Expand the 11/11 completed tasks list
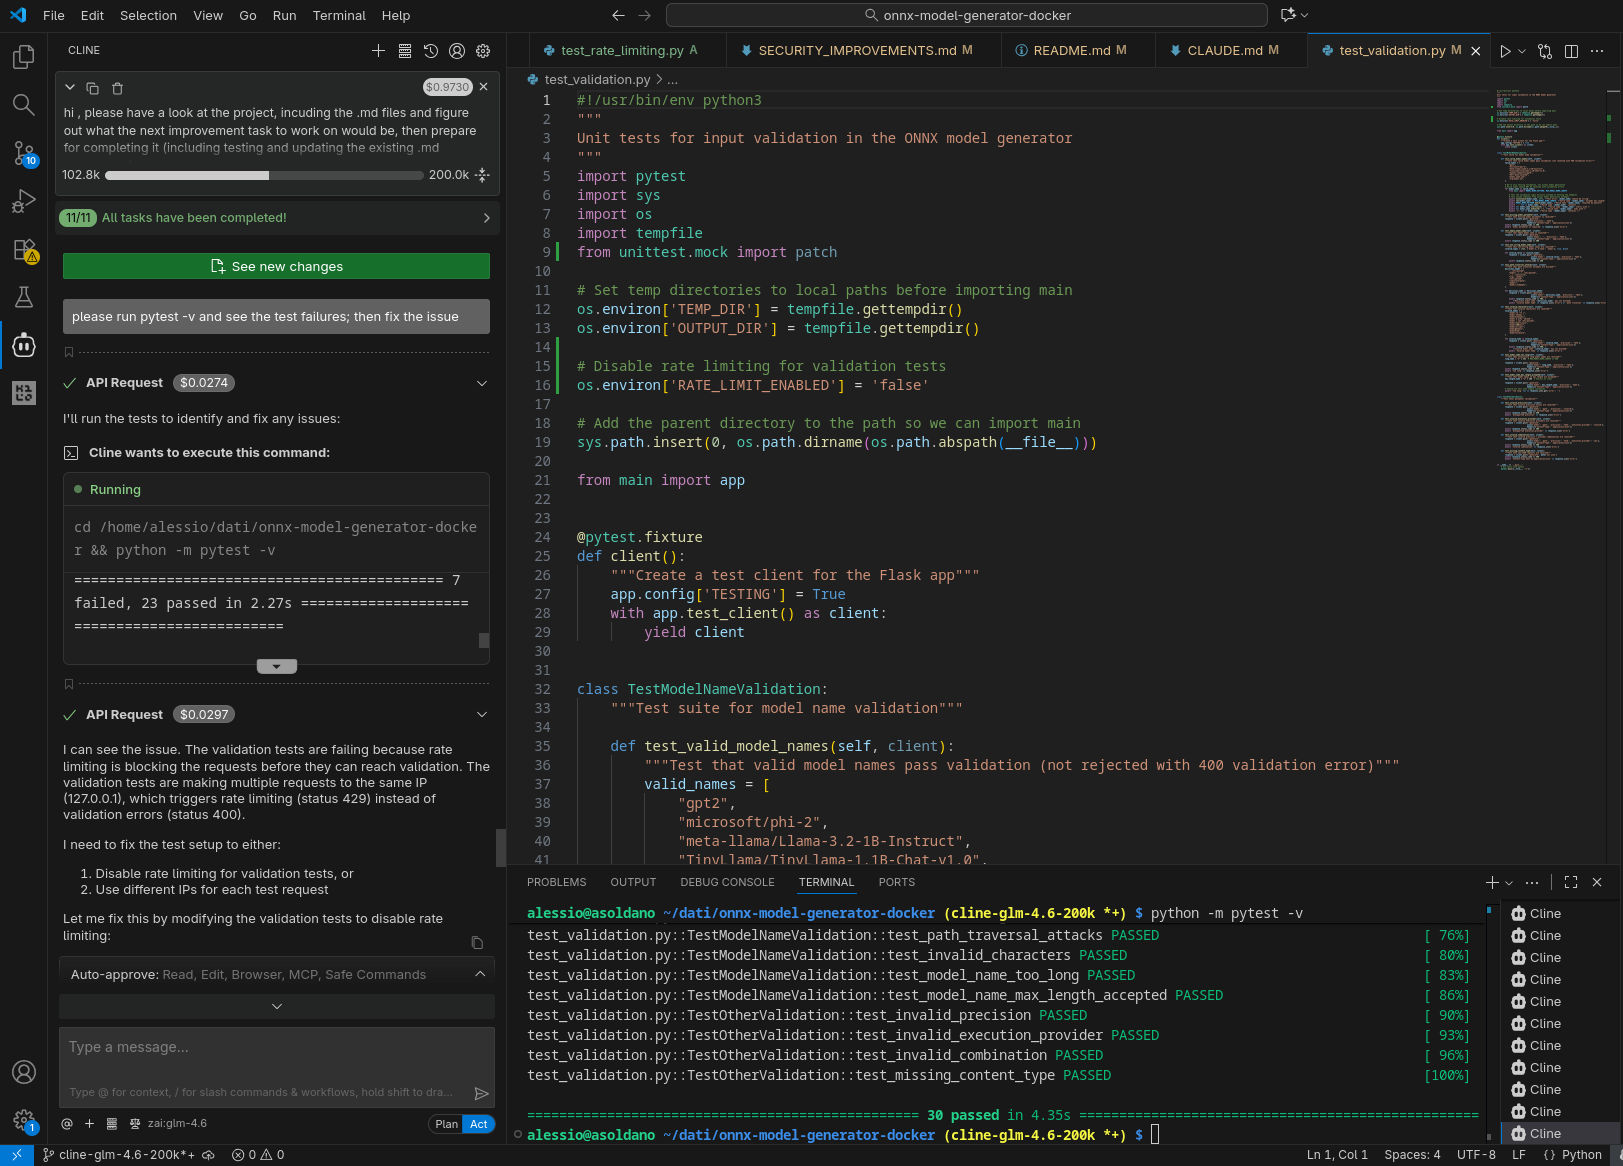Viewport: 1623px width, 1166px height. (x=486, y=218)
